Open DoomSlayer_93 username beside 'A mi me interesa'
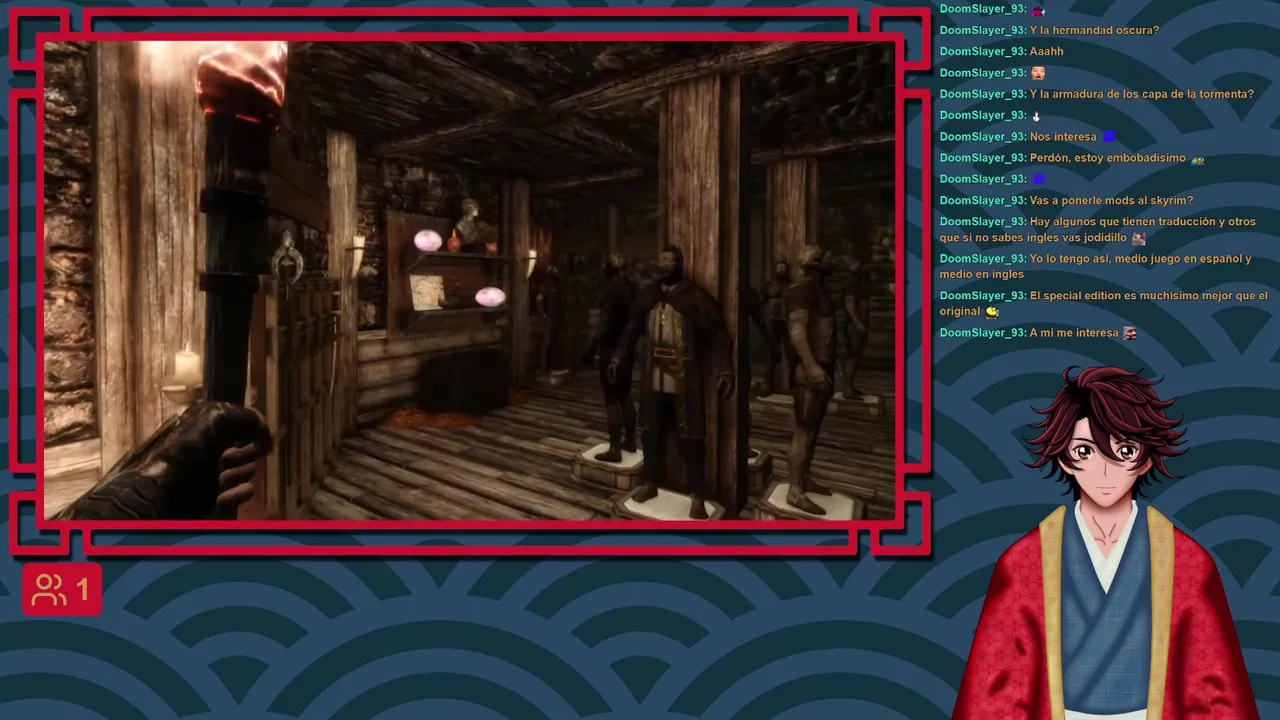This screenshot has height=720, width=1280. click(983, 333)
